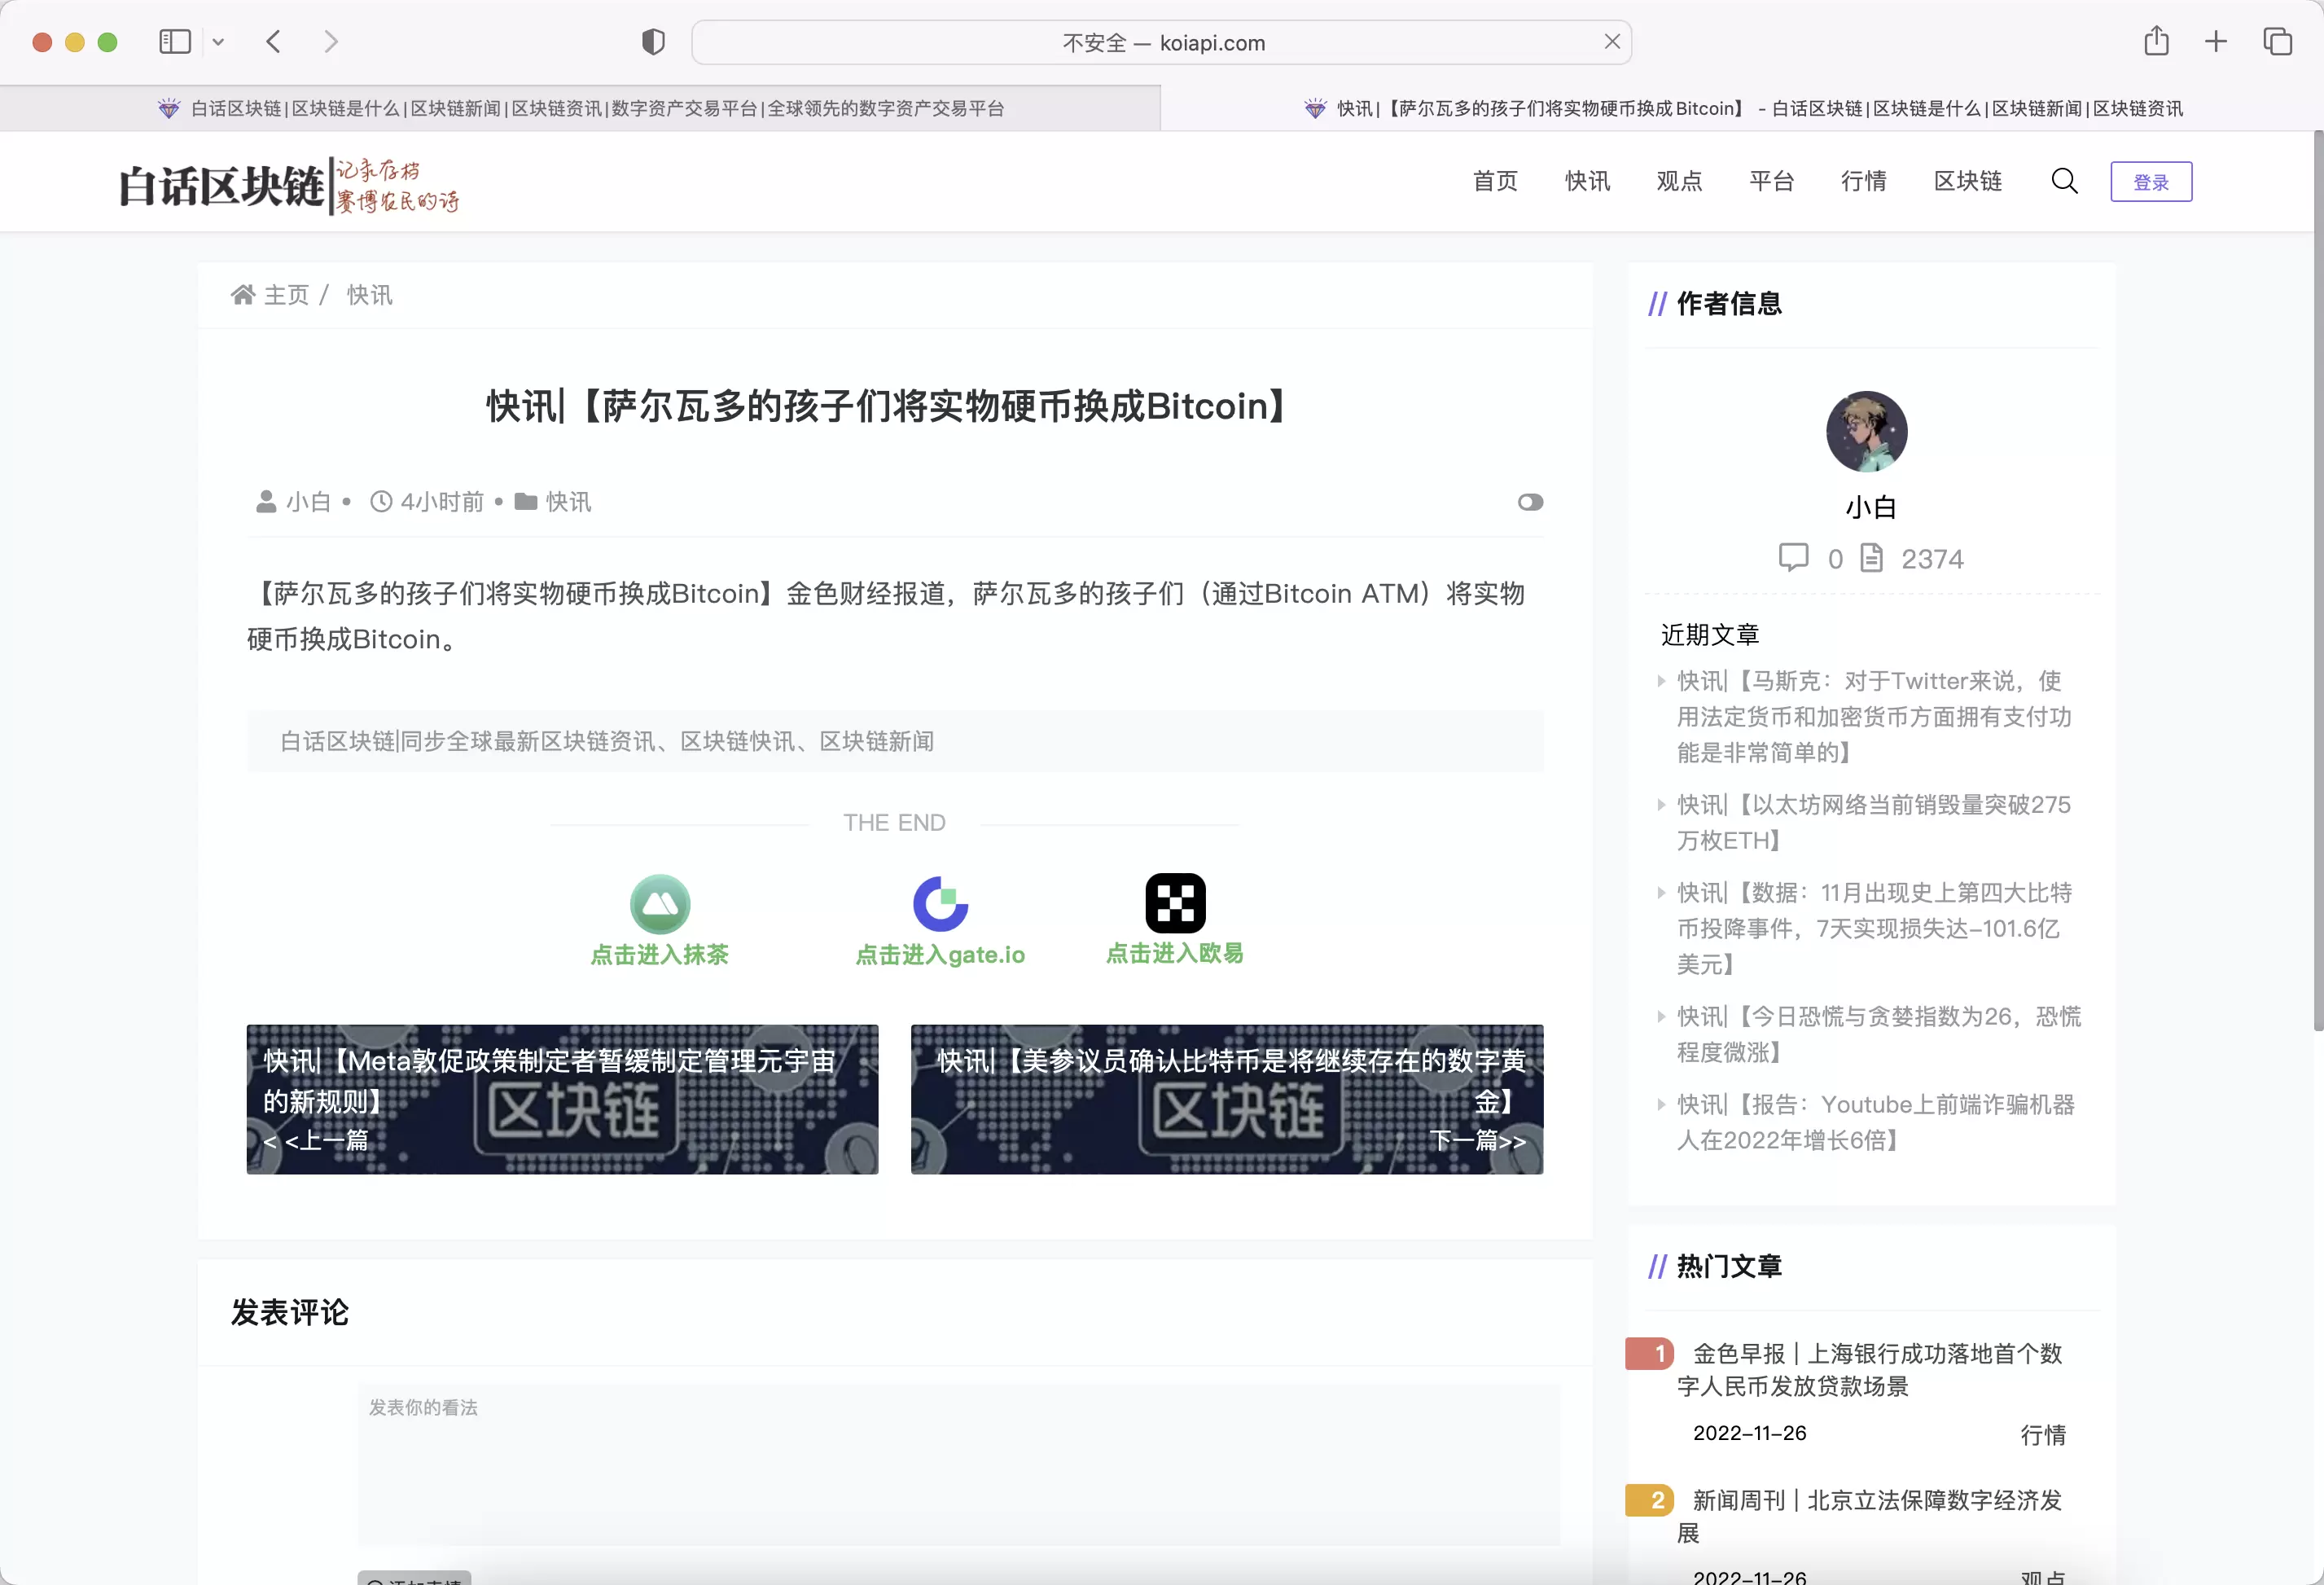Open 平台 in the navigation menu
The width and height of the screenshot is (2324, 1585).
(x=1771, y=181)
